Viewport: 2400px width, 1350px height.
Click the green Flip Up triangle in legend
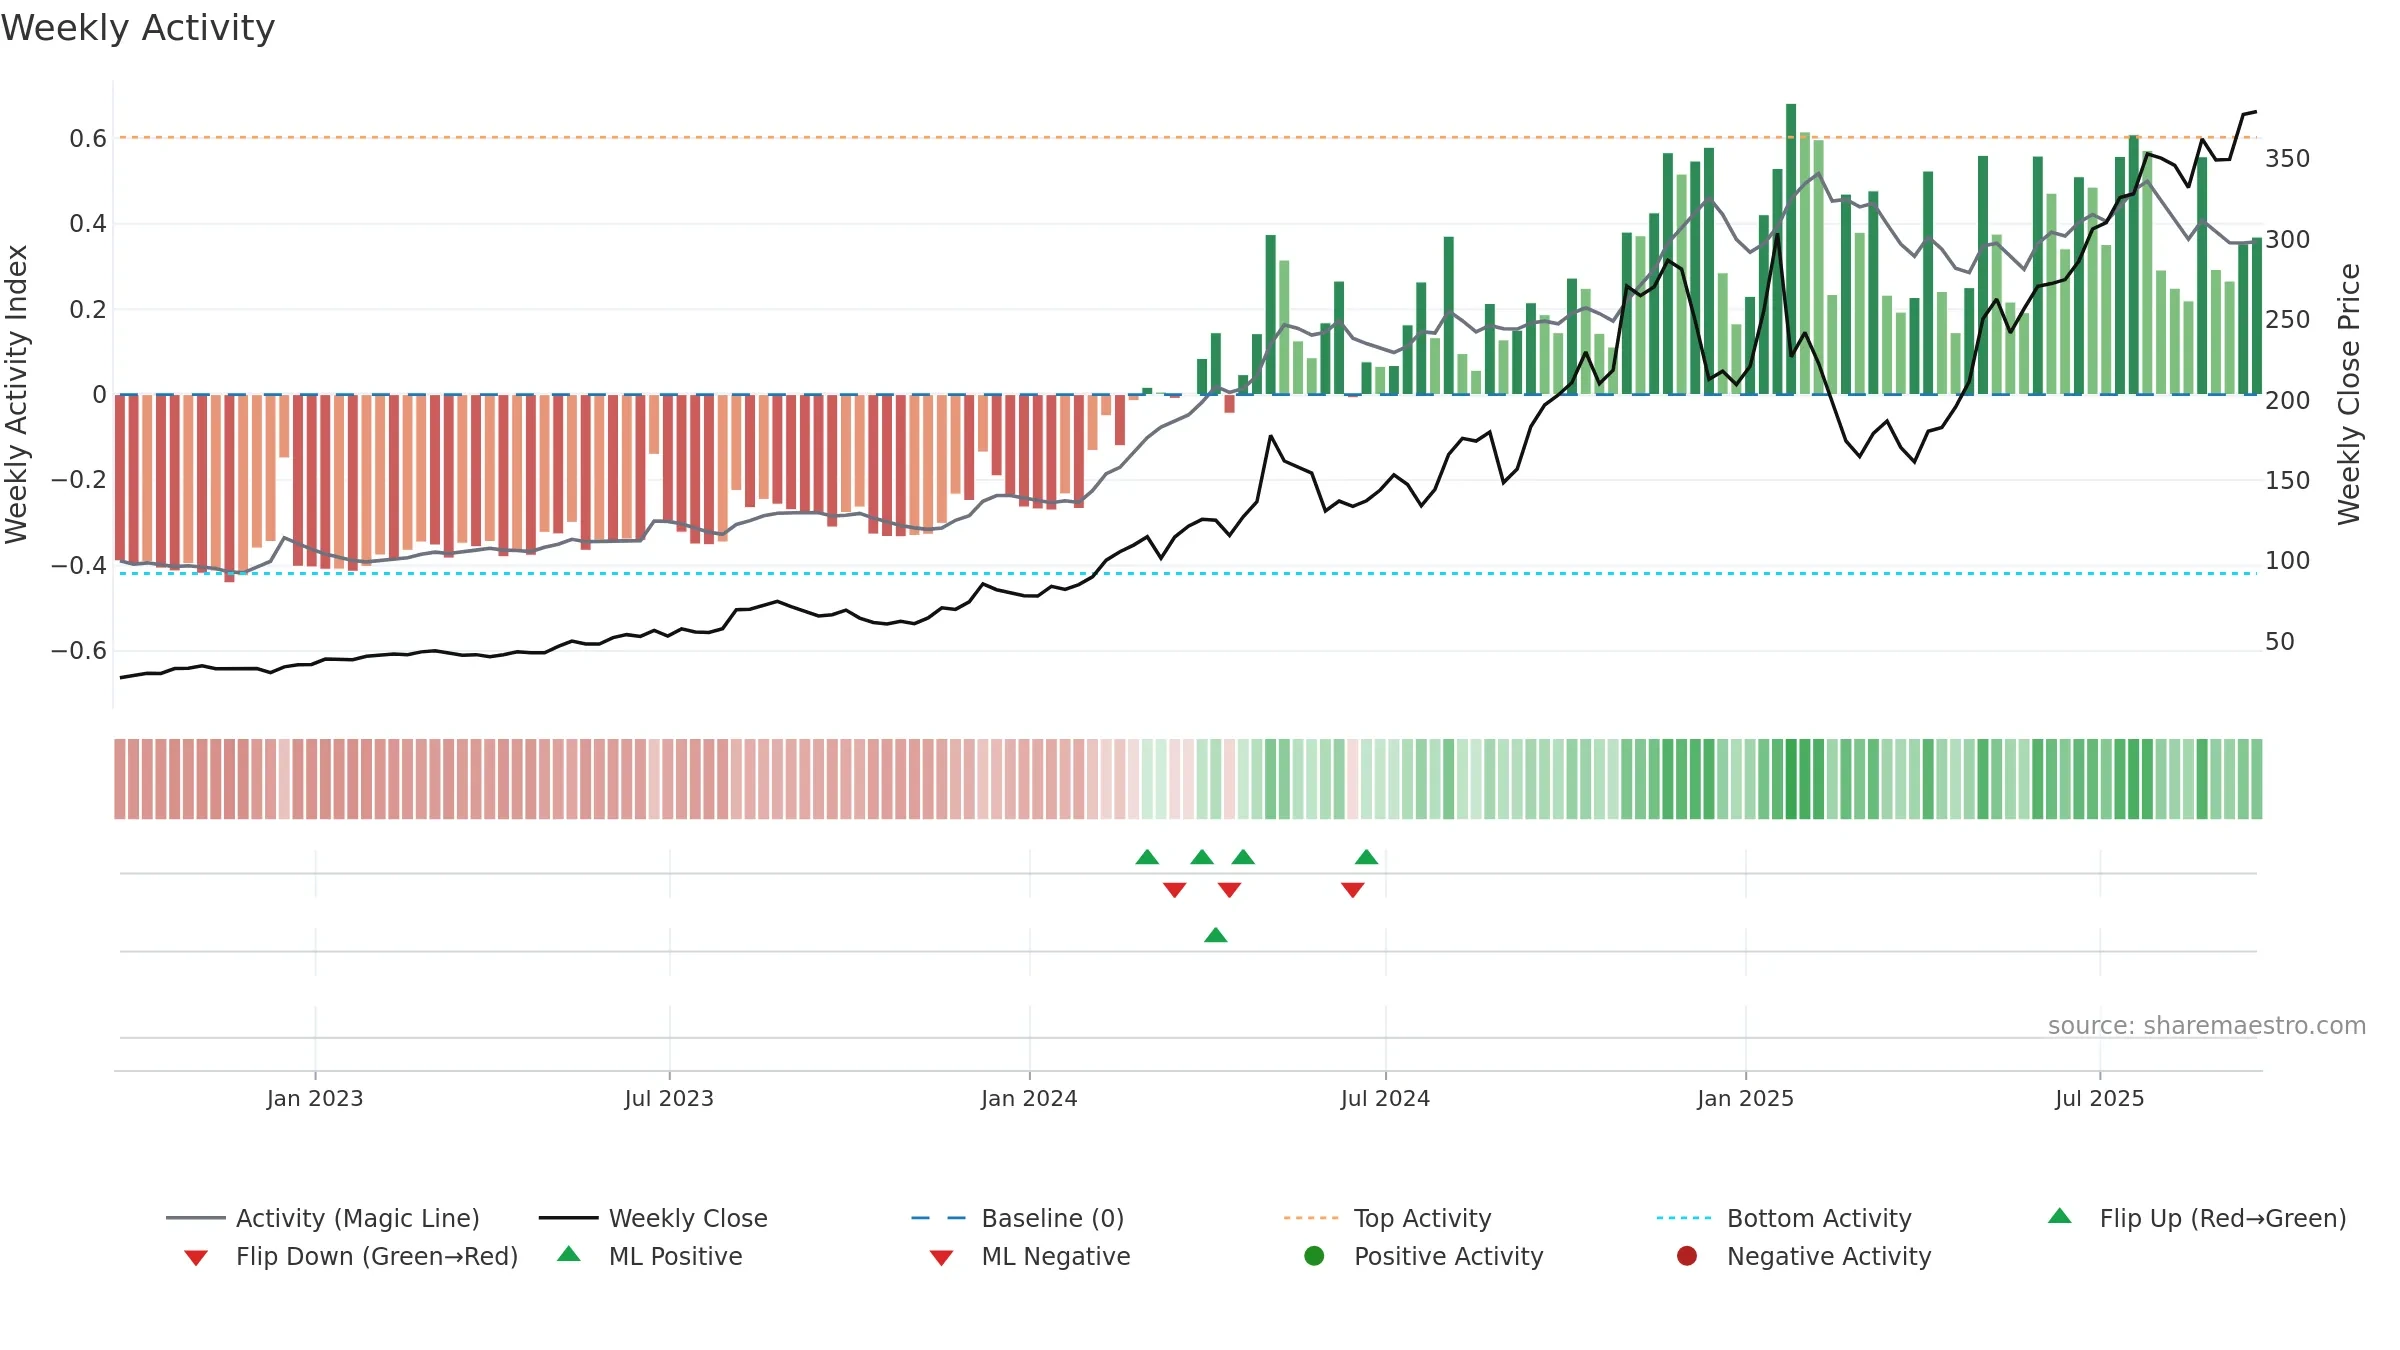pos(2060,1216)
